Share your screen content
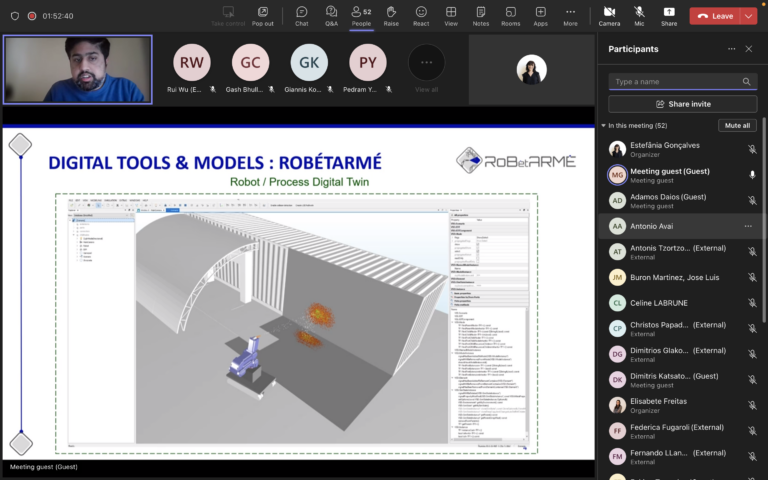 pos(669,16)
